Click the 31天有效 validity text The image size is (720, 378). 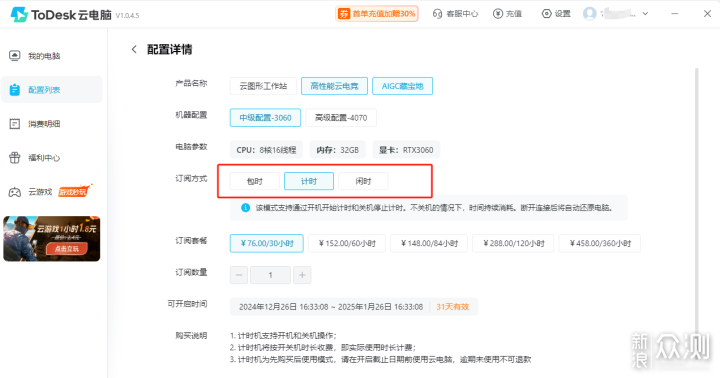453,307
